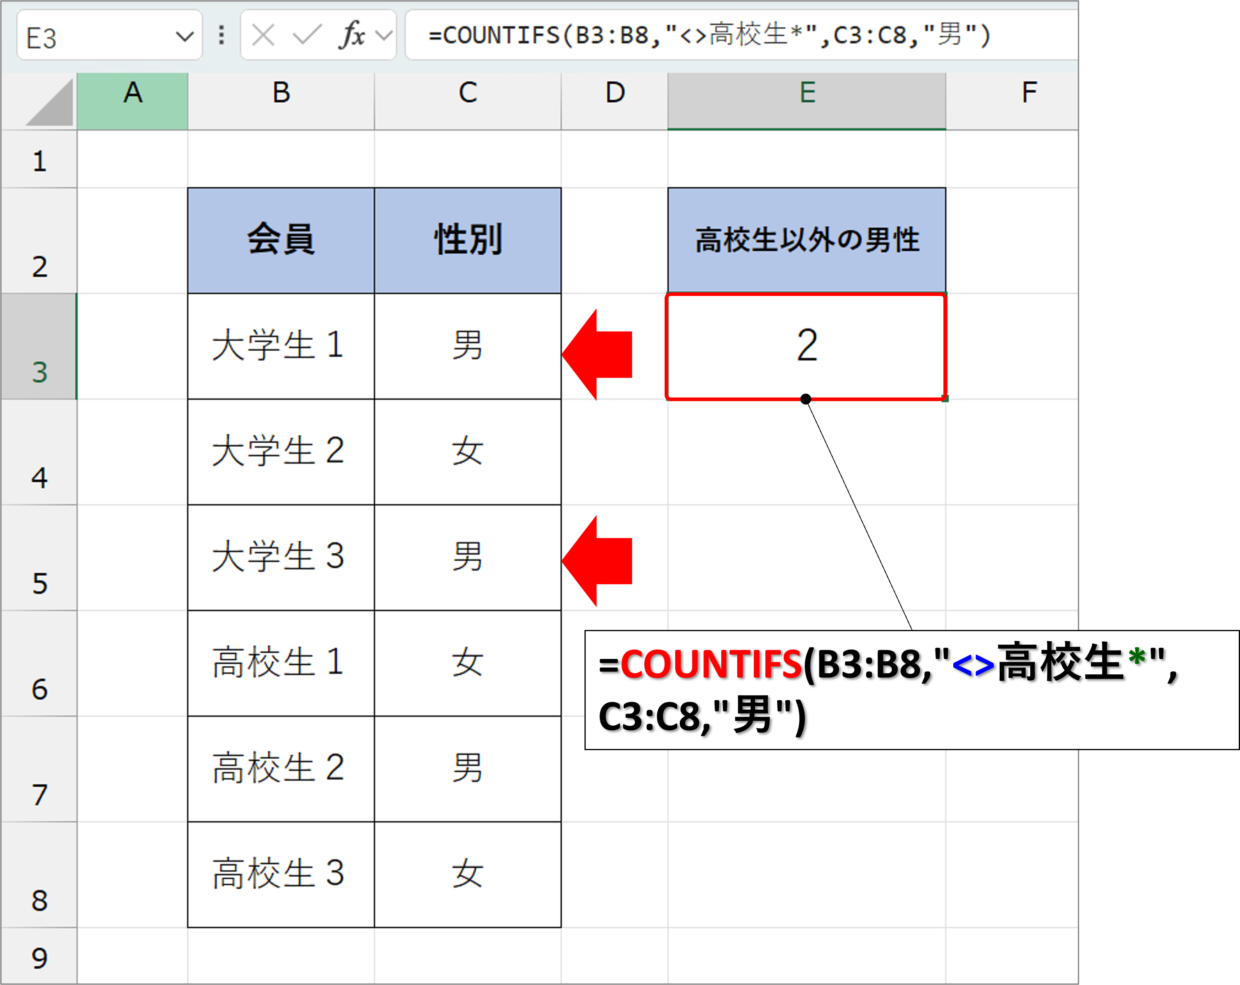Select column C header
The height and width of the screenshot is (985, 1240).
[x=468, y=100]
